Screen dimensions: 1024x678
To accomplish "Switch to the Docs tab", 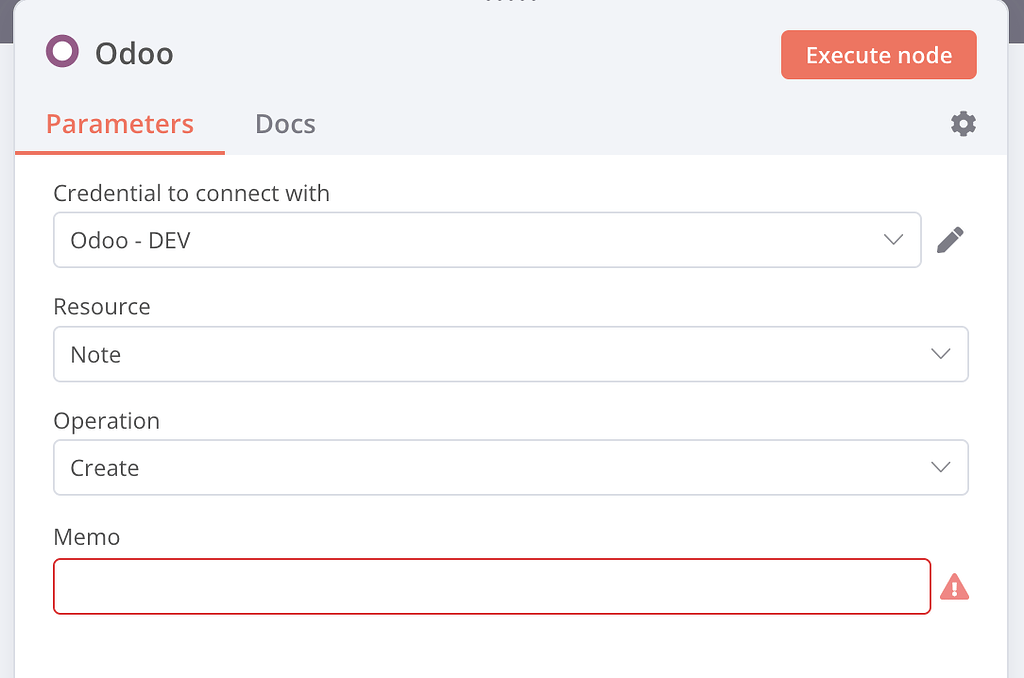I will tap(284, 123).
